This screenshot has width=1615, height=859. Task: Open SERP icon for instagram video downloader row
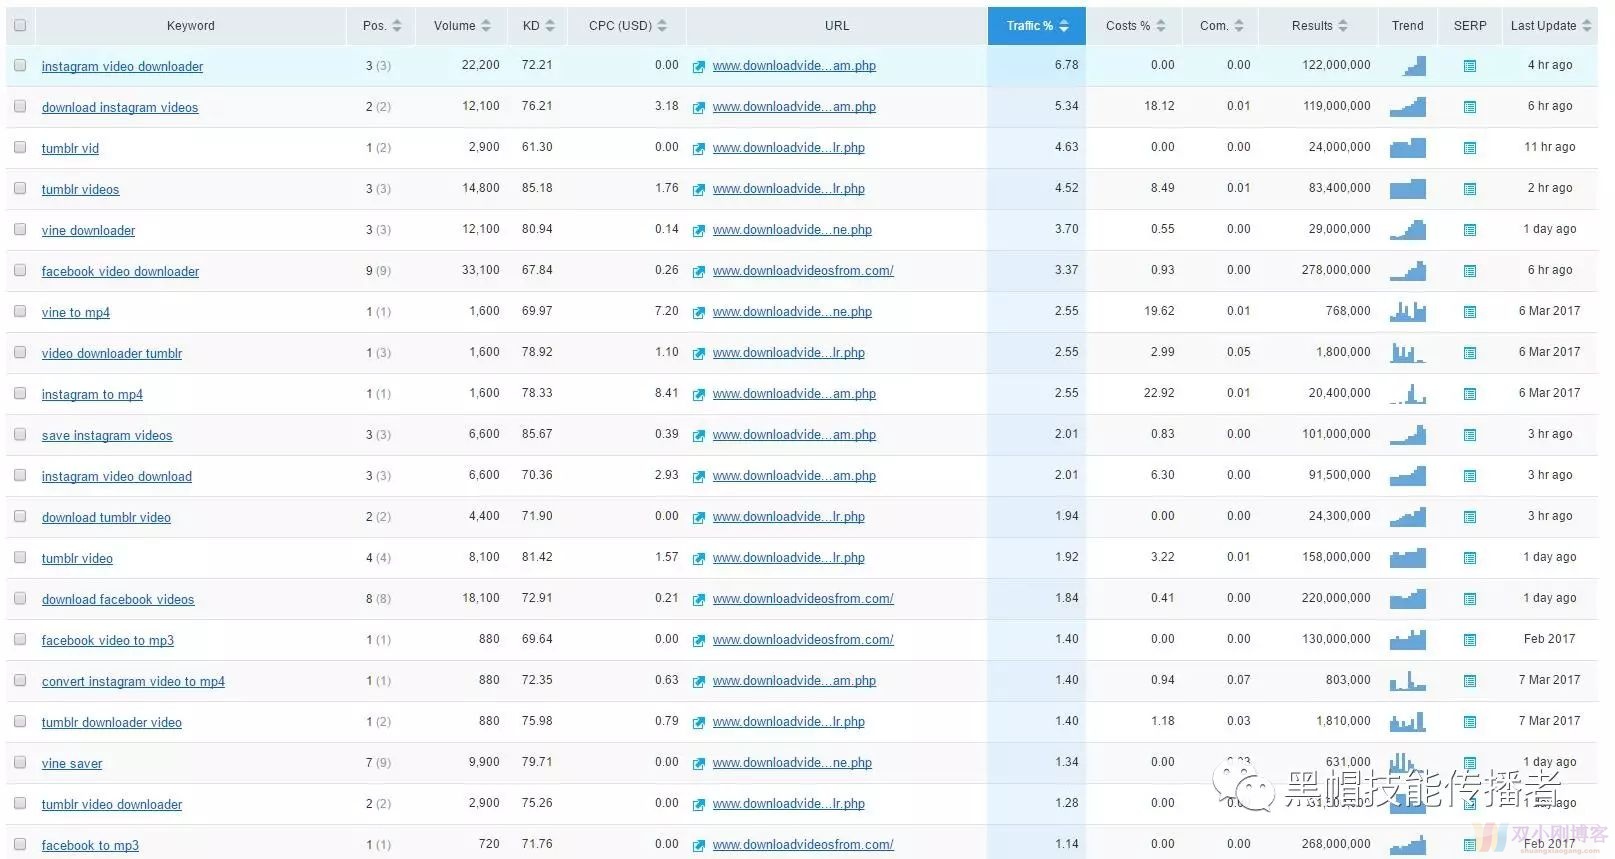[1469, 66]
